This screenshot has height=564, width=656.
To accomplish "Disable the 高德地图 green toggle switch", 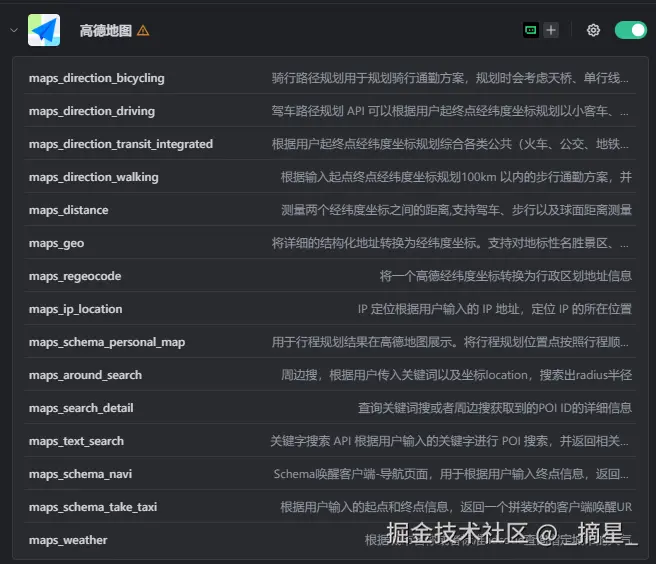I will [630, 30].
